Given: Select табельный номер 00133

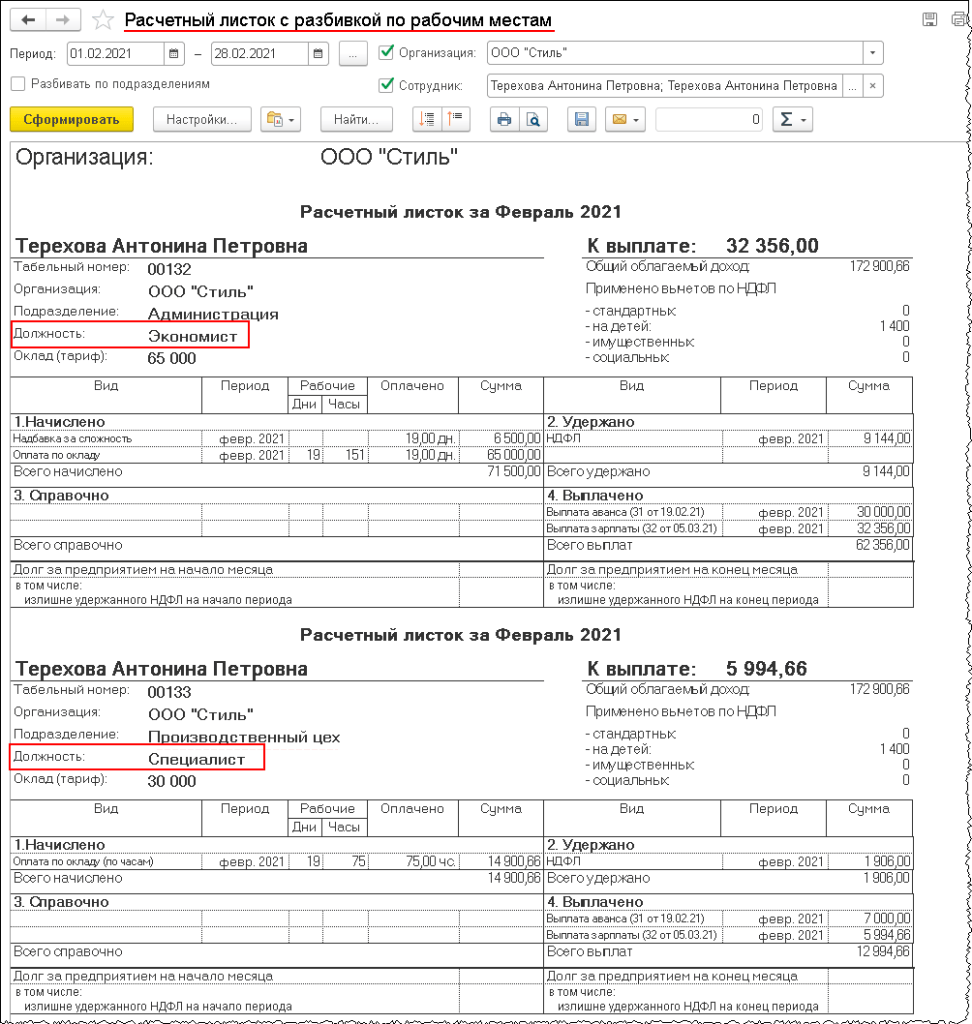Looking at the screenshot, I should coord(169,692).
